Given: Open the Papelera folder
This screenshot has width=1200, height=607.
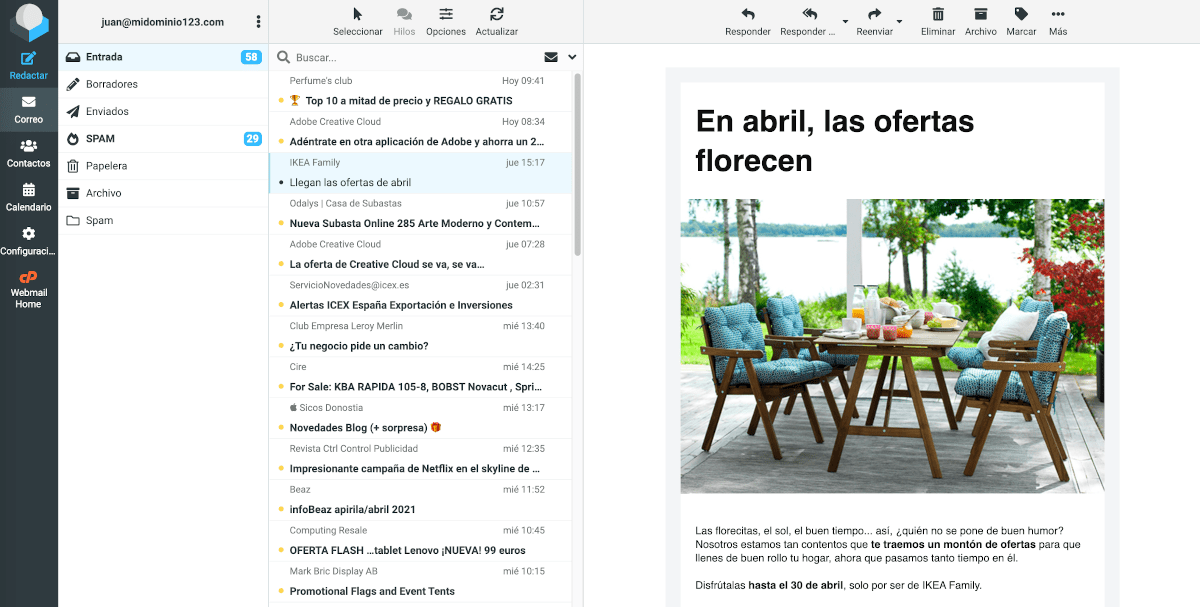Looking at the screenshot, I should [x=163, y=166].
